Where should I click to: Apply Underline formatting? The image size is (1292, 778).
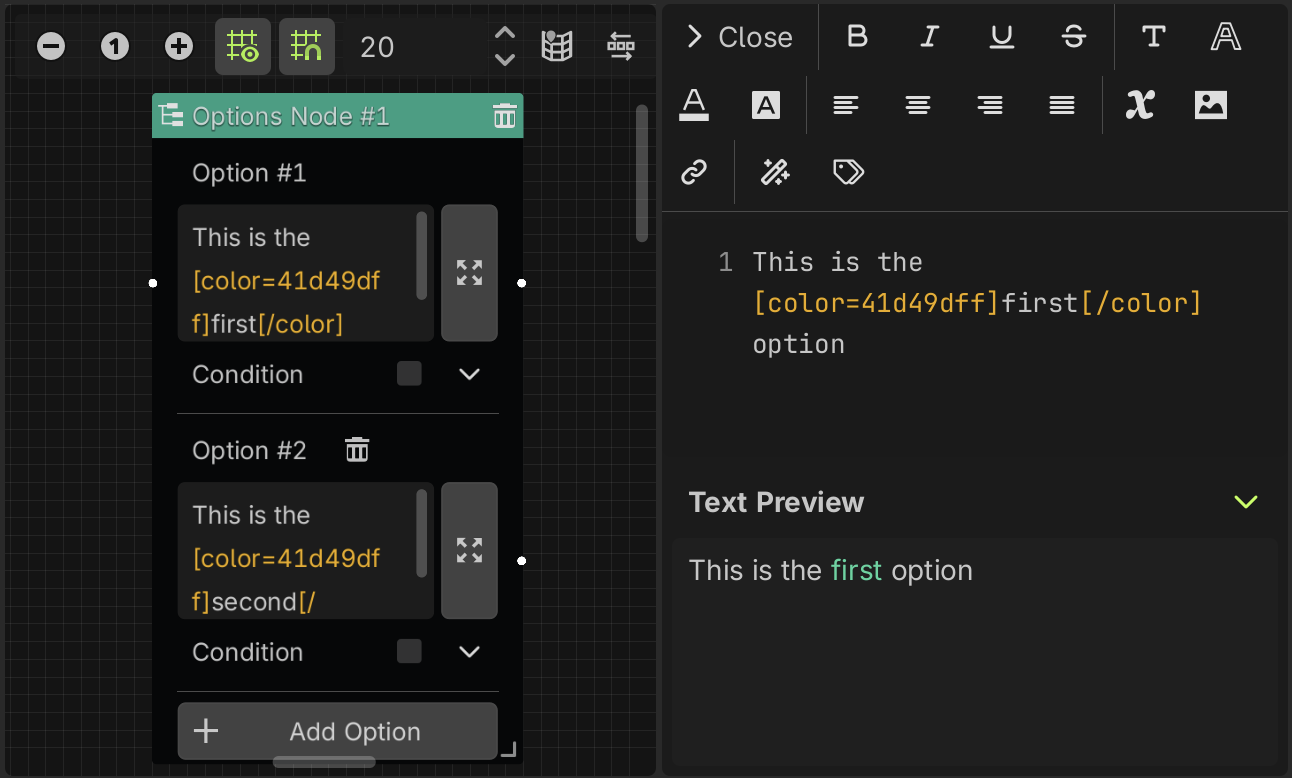(x=1001, y=37)
